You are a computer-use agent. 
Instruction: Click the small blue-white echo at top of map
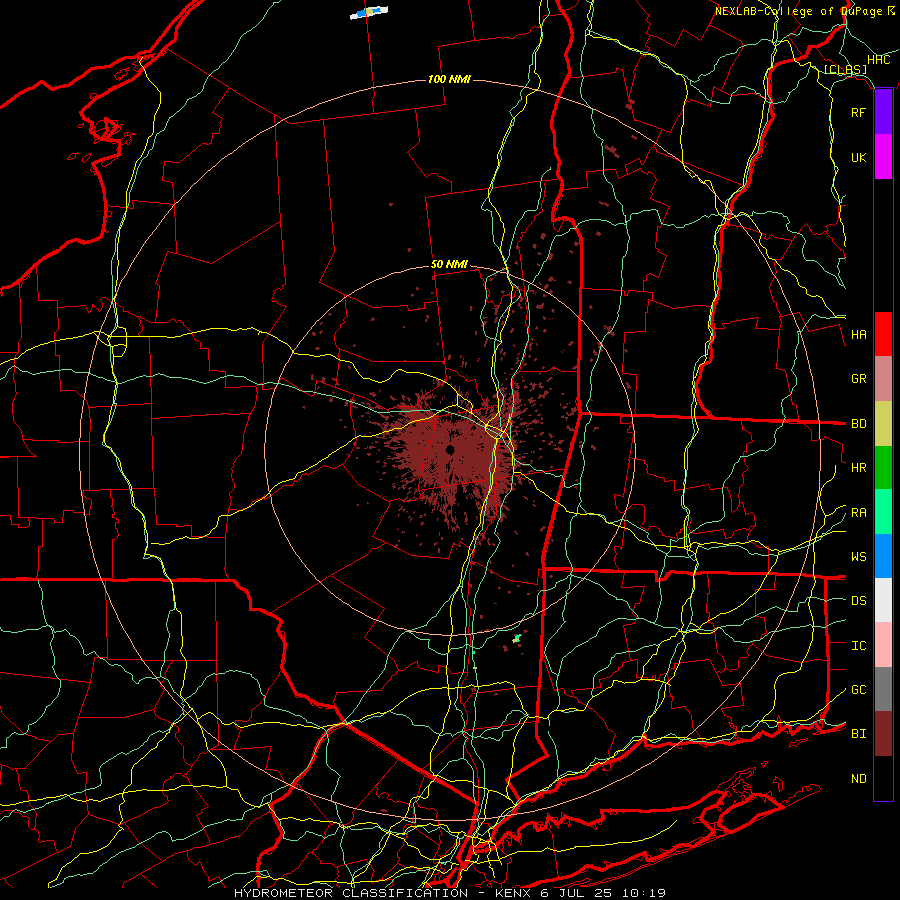[x=369, y=12]
